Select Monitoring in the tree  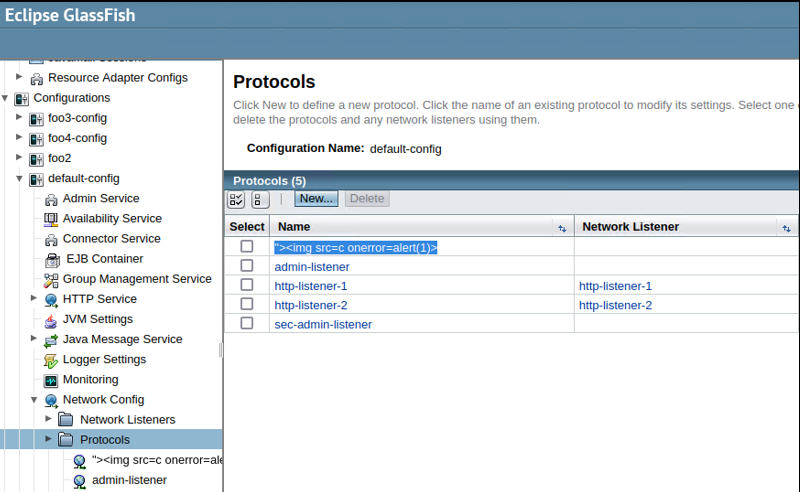90,380
